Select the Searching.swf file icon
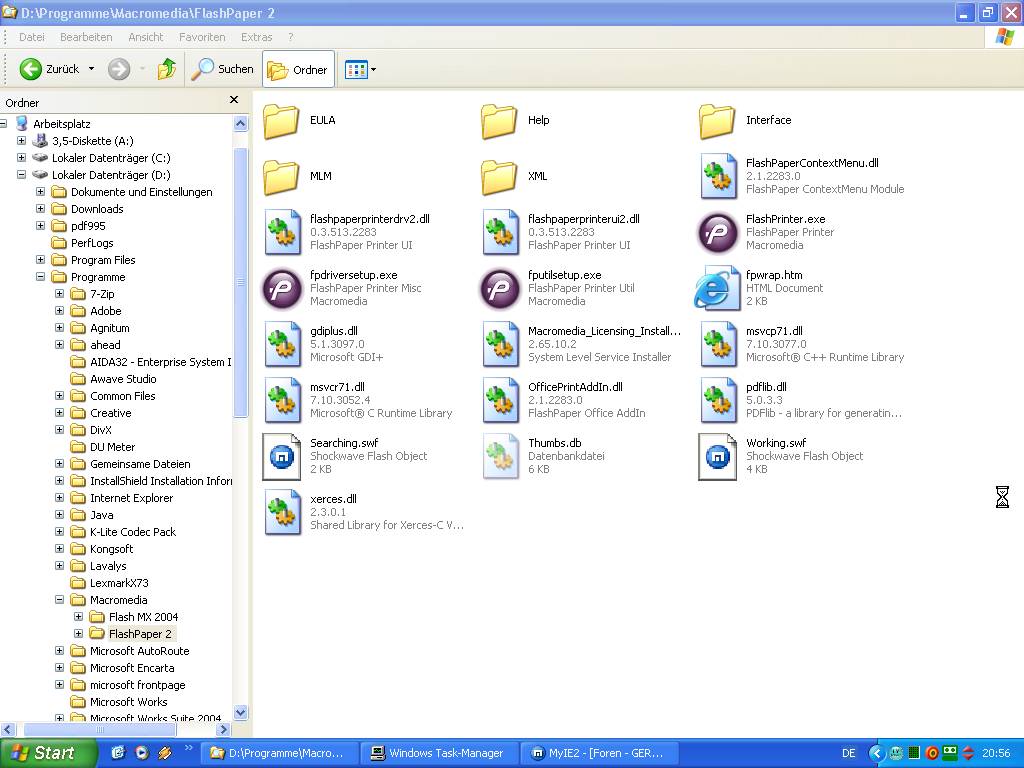 click(x=281, y=457)
